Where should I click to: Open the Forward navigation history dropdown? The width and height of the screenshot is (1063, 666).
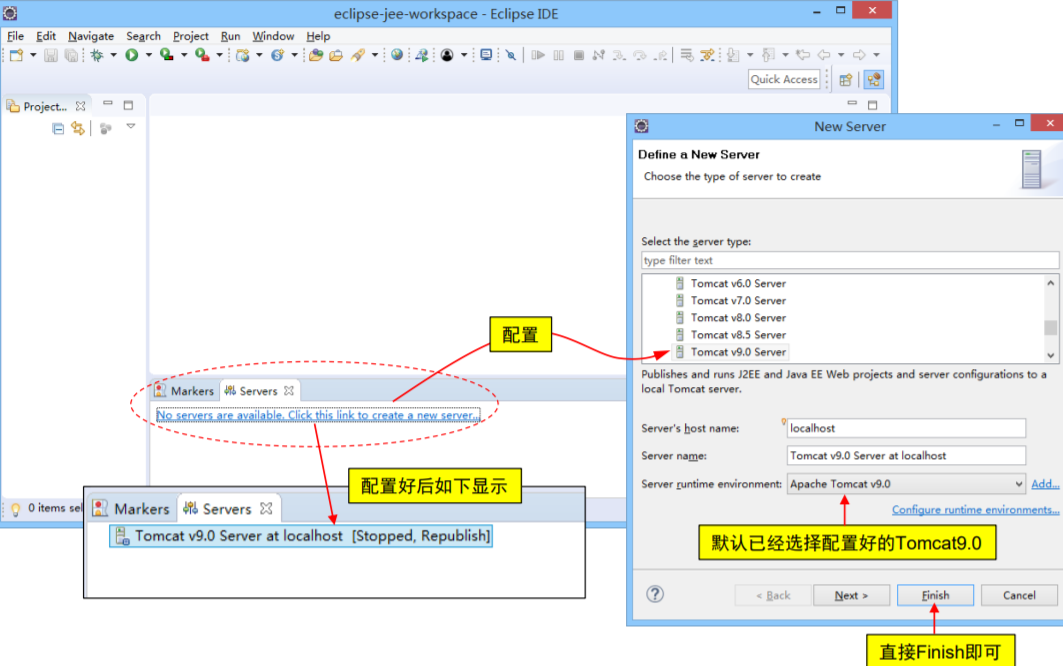click(876, 56)
